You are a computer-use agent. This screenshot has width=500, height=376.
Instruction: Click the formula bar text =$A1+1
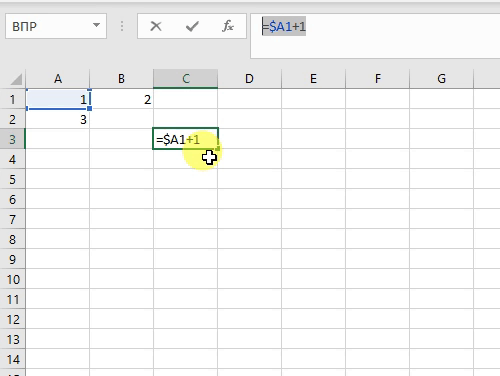[284, 26]
